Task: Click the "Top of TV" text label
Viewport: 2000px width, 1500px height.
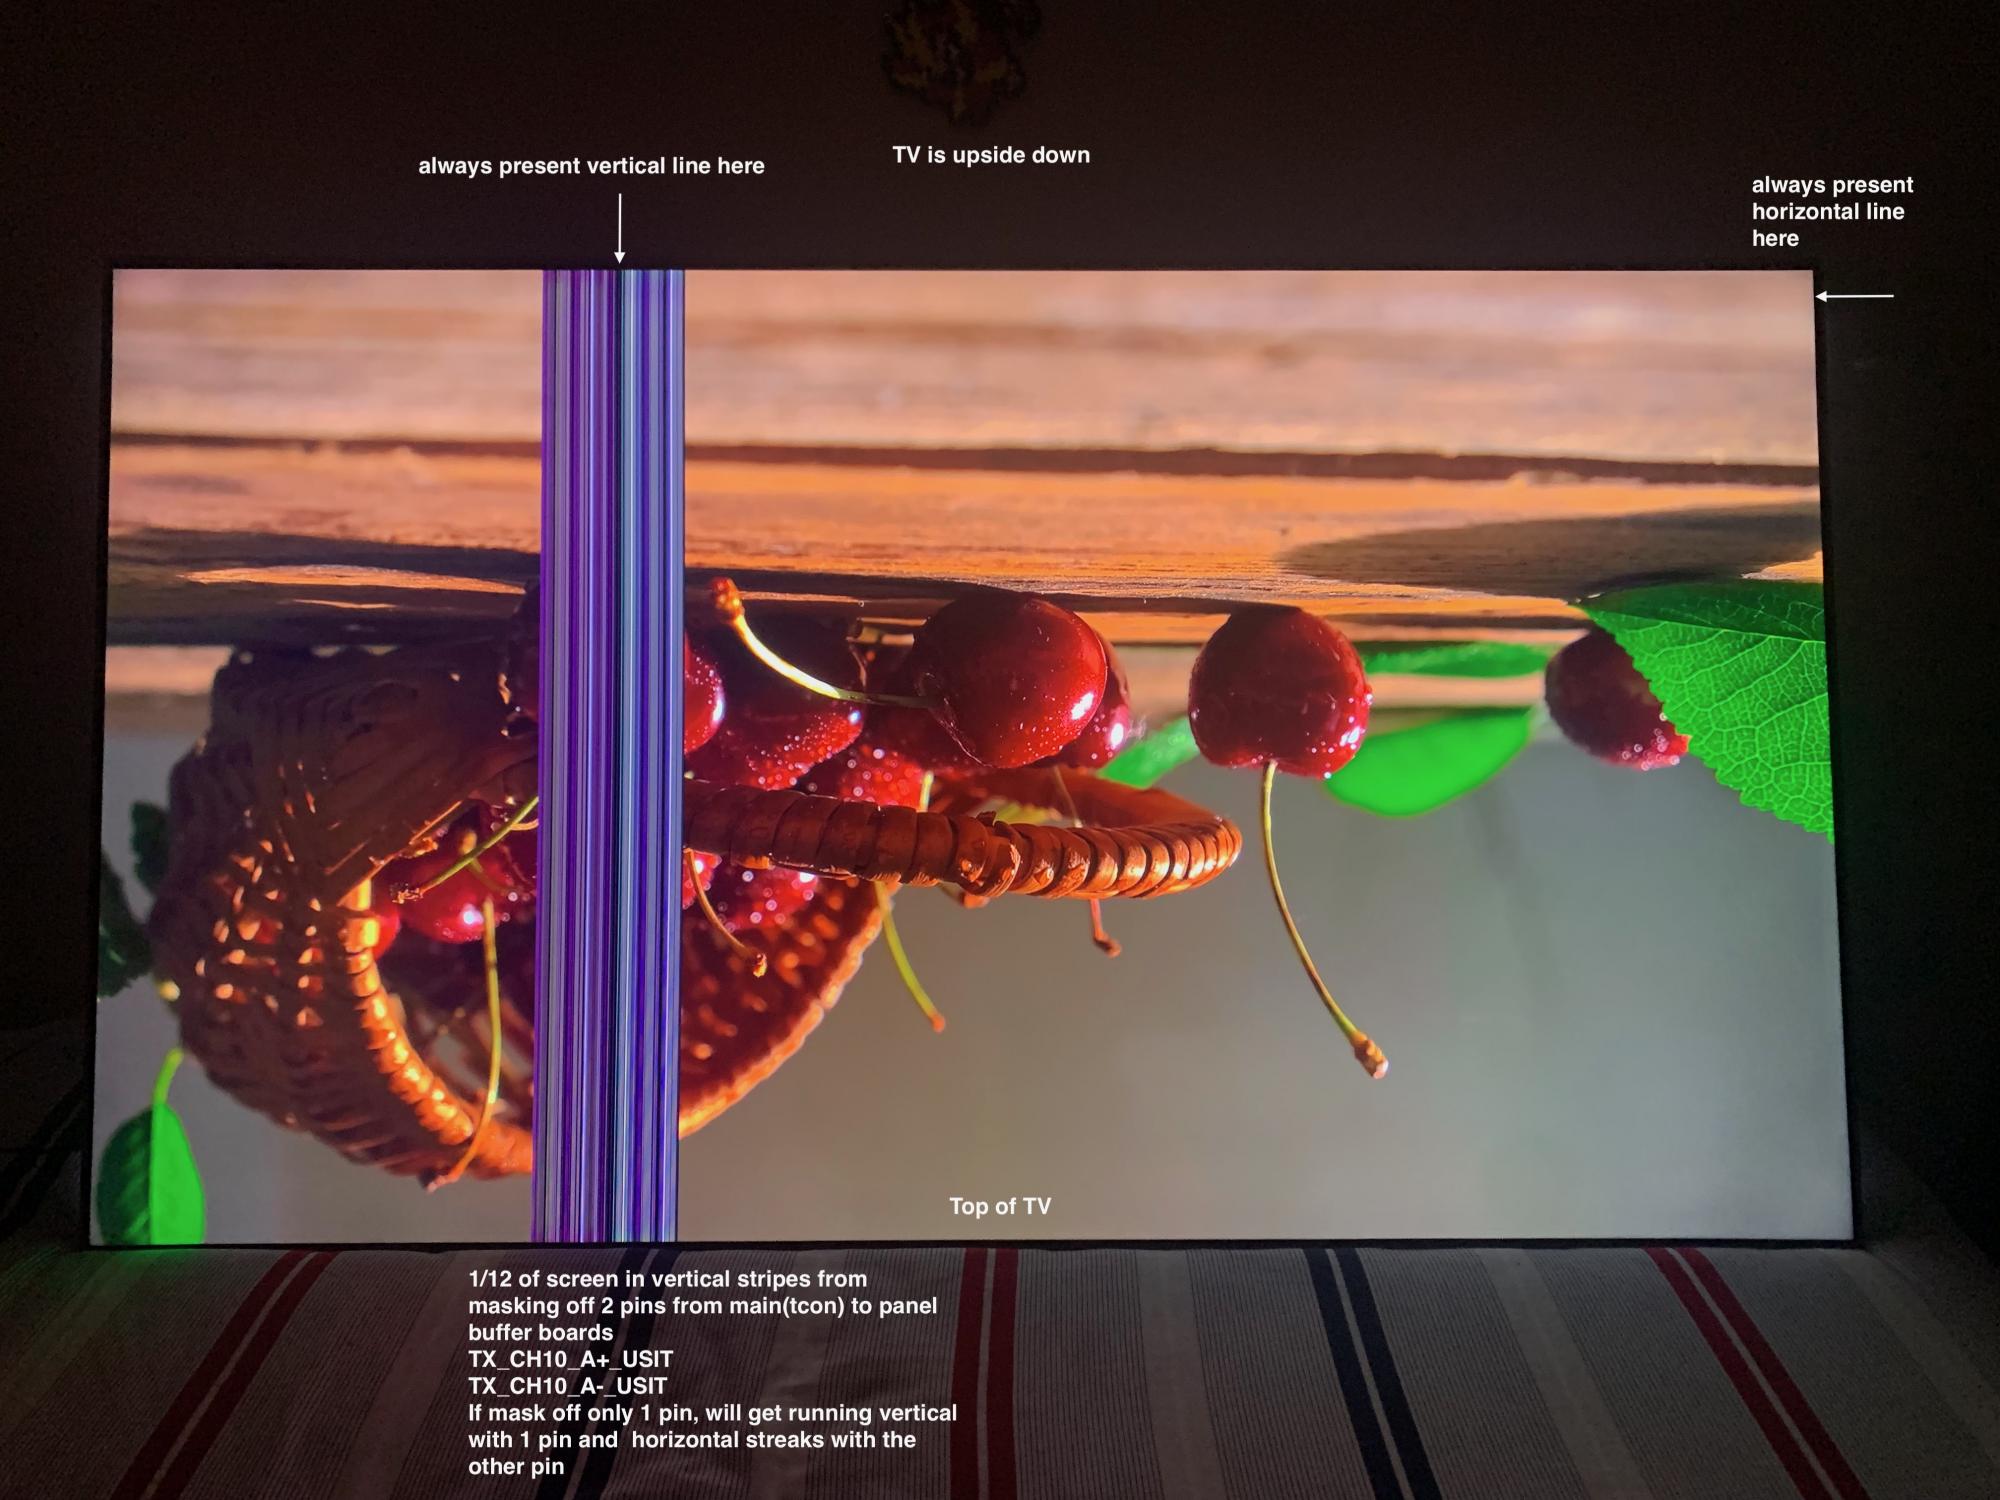Action: coord(1000,1206)
